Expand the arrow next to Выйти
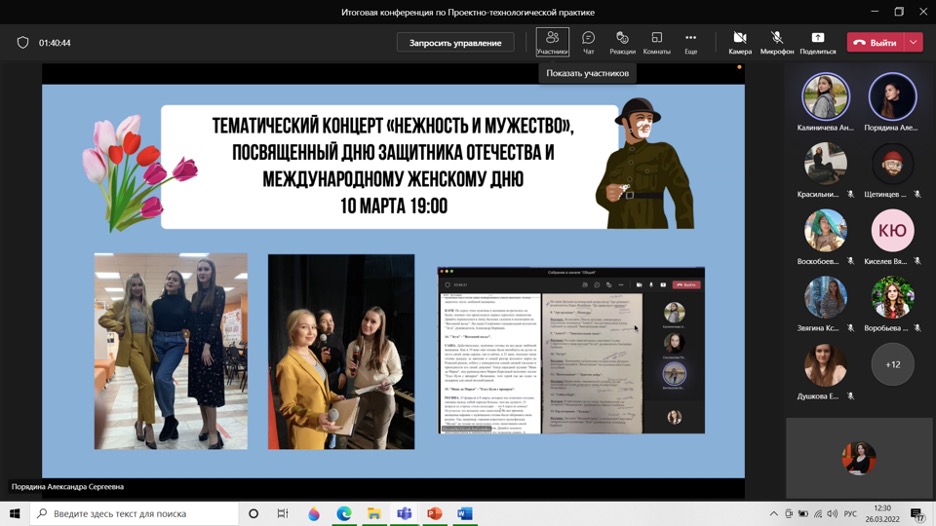The width and height of the screenshot is (936, 526). tap(914, 43)
